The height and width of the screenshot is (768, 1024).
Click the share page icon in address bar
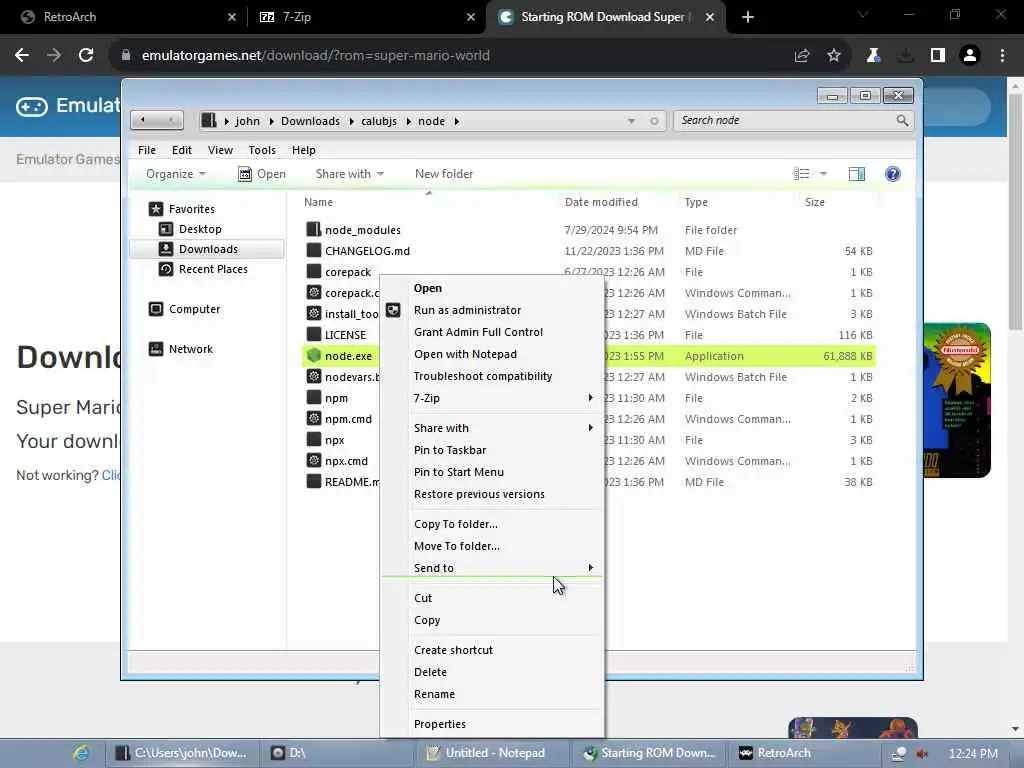pyautogui.click(x=802, y=56)
